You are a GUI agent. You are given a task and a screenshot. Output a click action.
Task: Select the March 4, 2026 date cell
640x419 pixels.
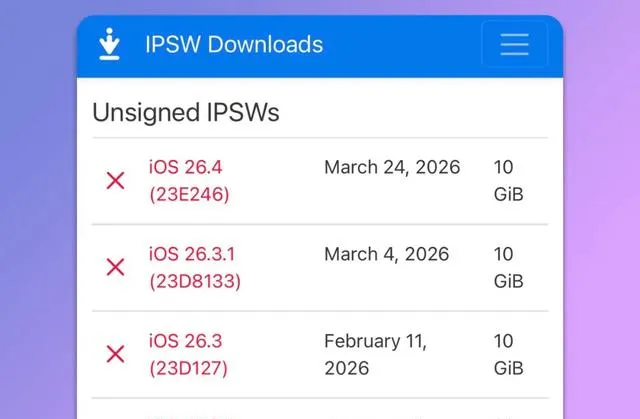[387, 254]
